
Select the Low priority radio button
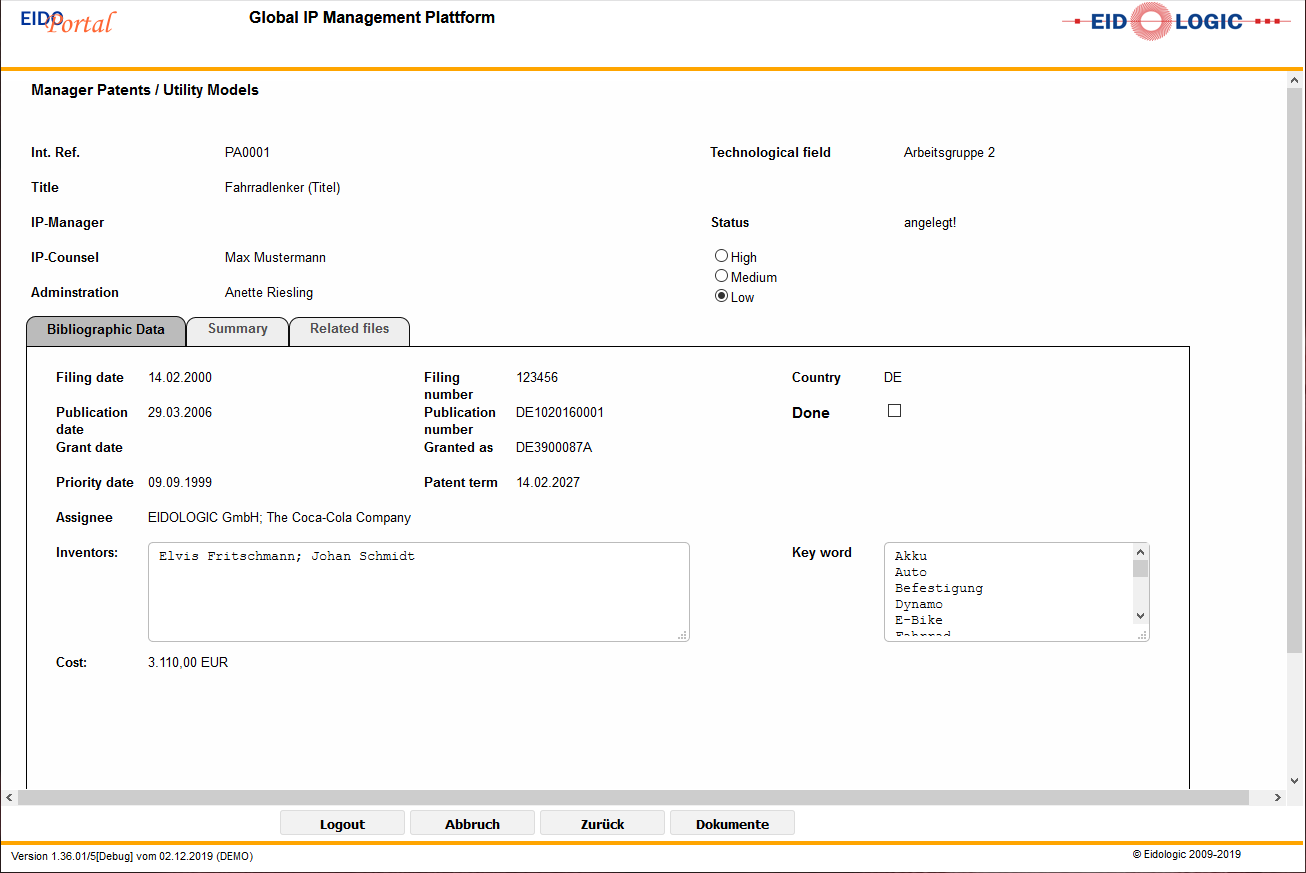tap(721, 296)
